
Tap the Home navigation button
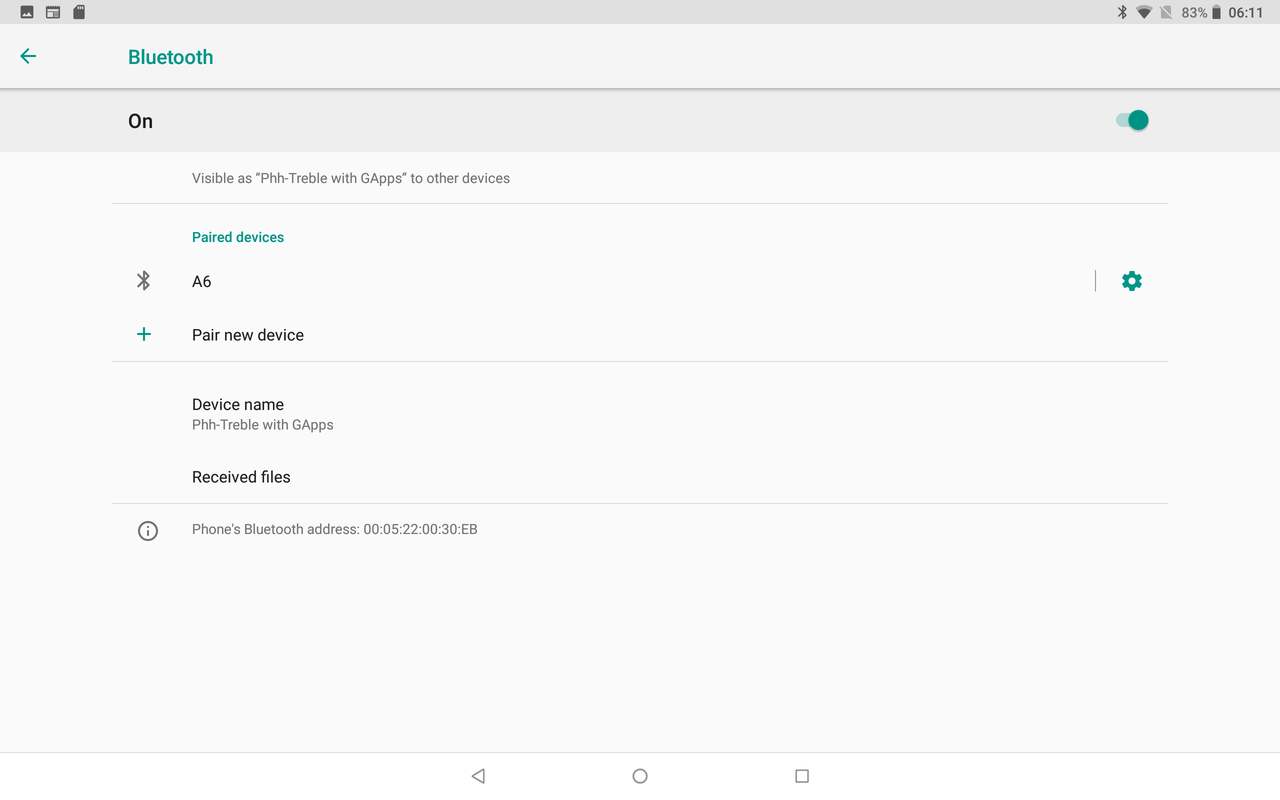[639, 775]
